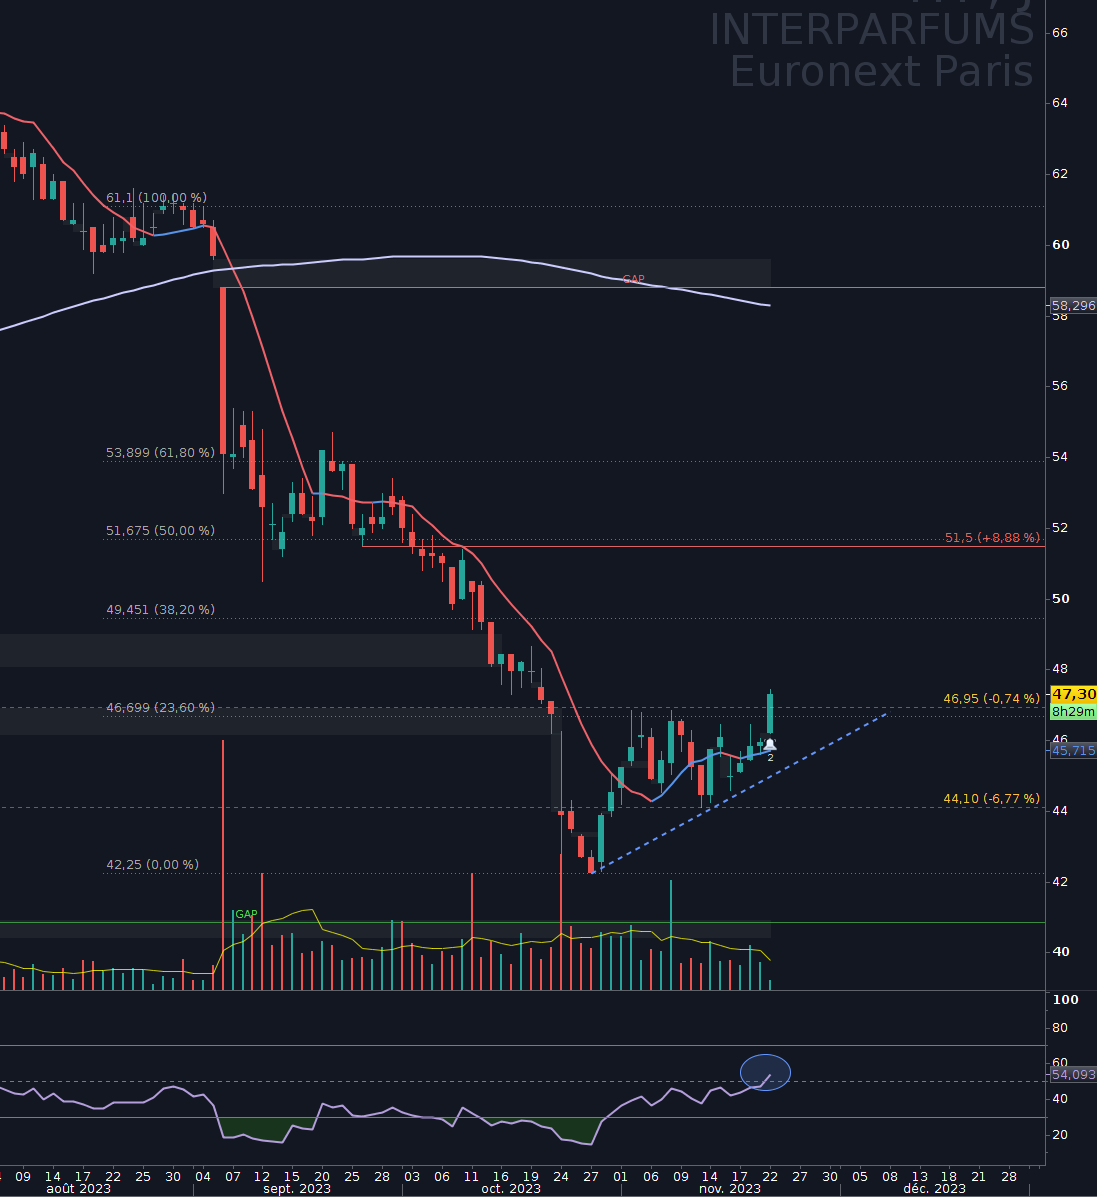This screenshot has width=1097, height=1197.
Task: Select the blue ellipse highlighting the RSI breakout
Action: [766, 1073]
